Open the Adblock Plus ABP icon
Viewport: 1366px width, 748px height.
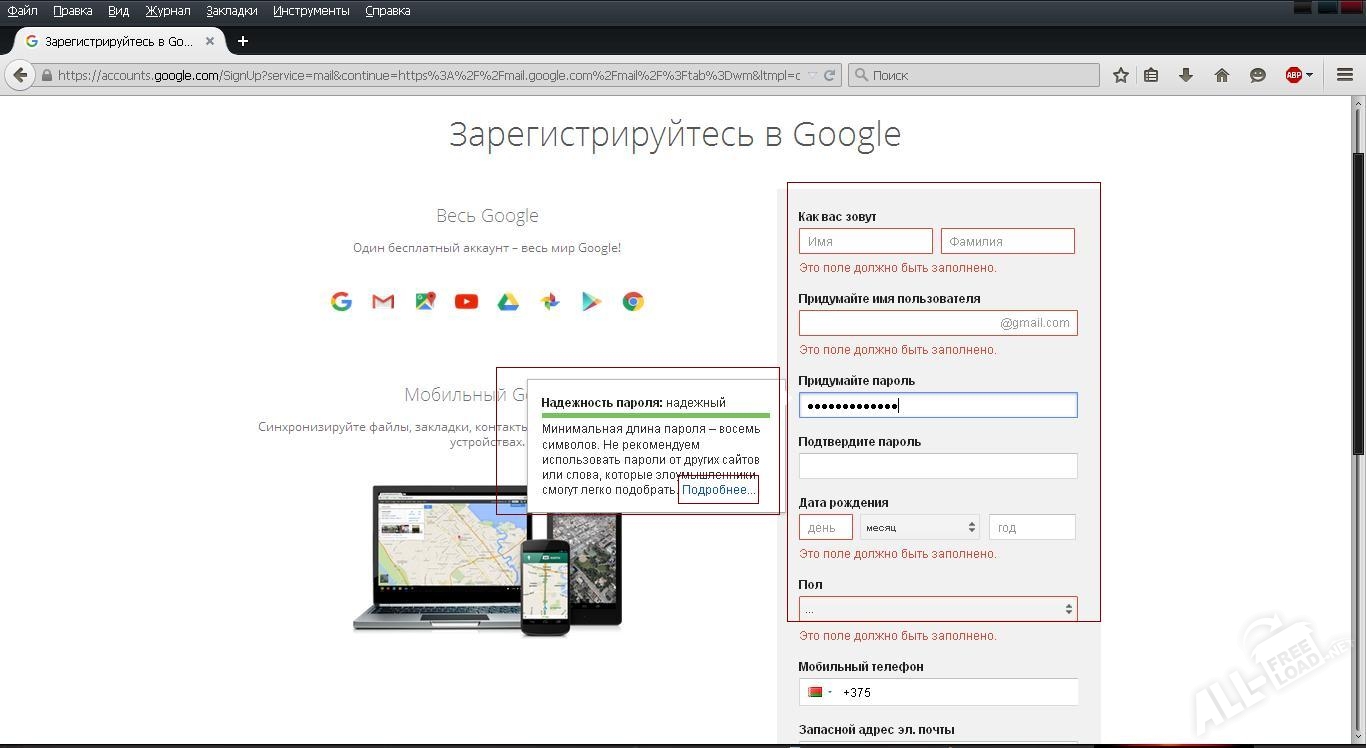(1294, 75)
